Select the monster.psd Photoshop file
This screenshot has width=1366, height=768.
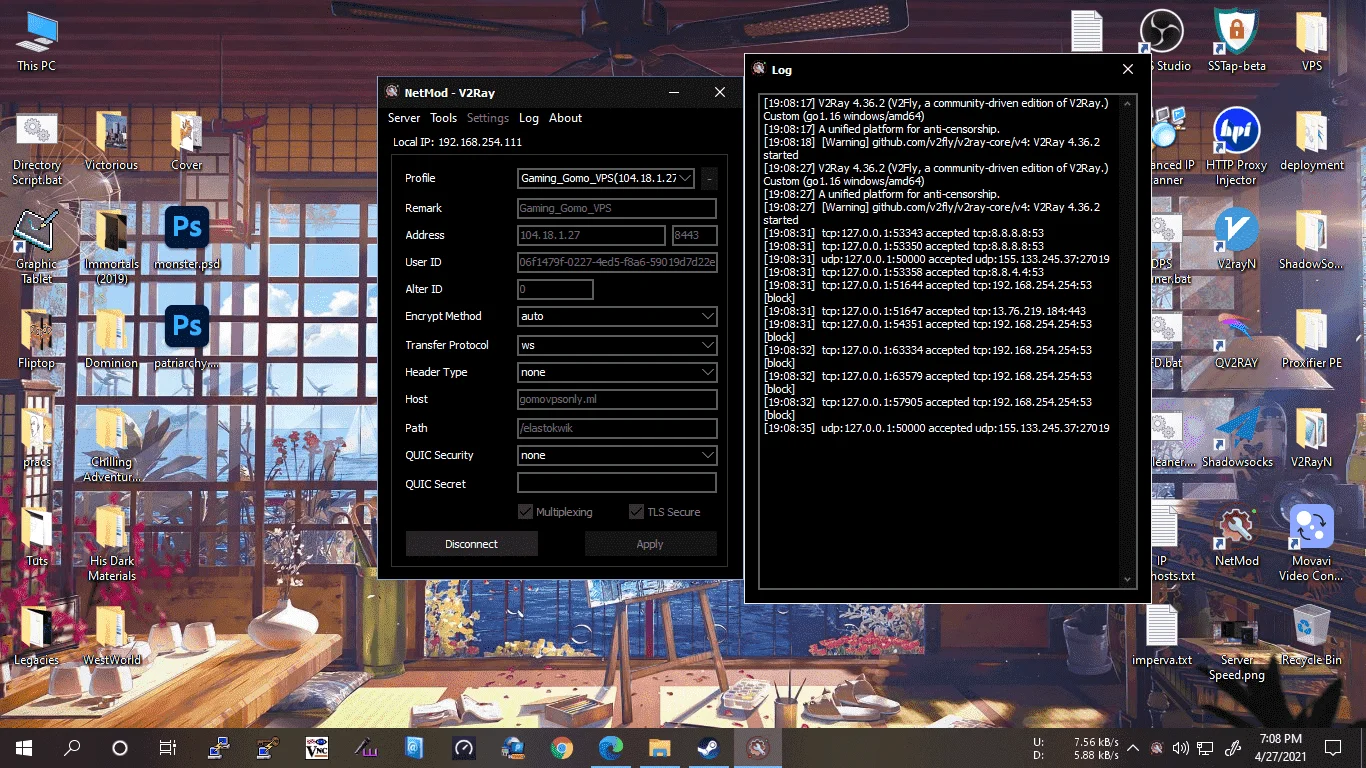(x=187, y=240)
